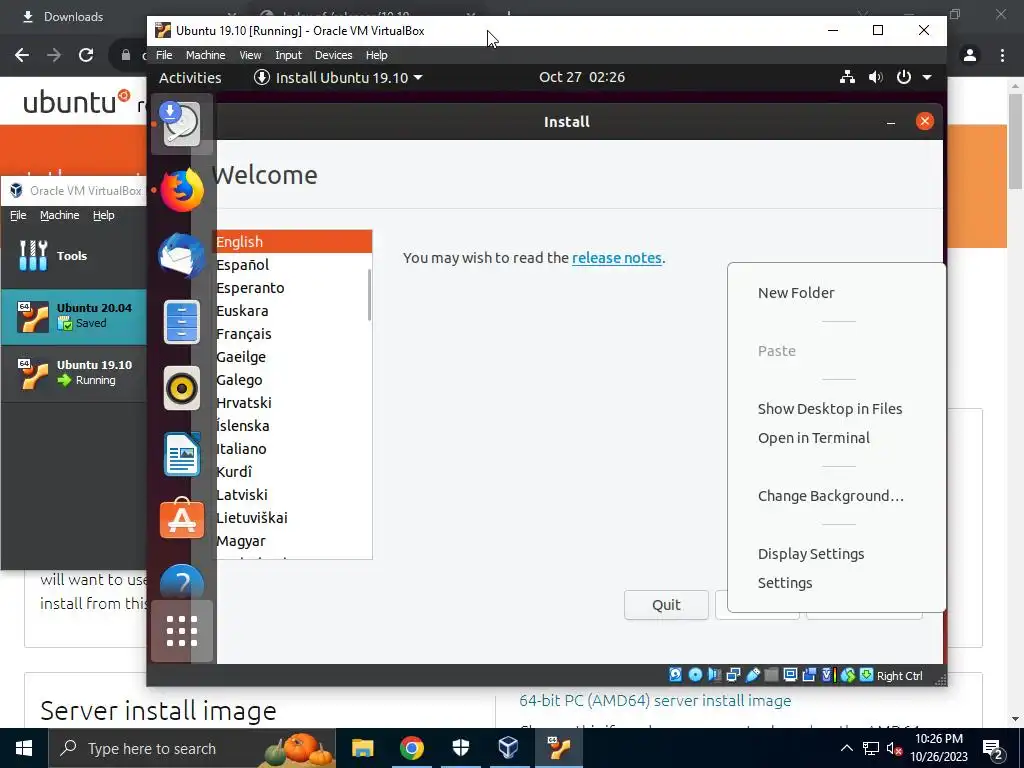The image size is (1024, 768).
Task: Open the VM window Input menu
Action: 288,55
